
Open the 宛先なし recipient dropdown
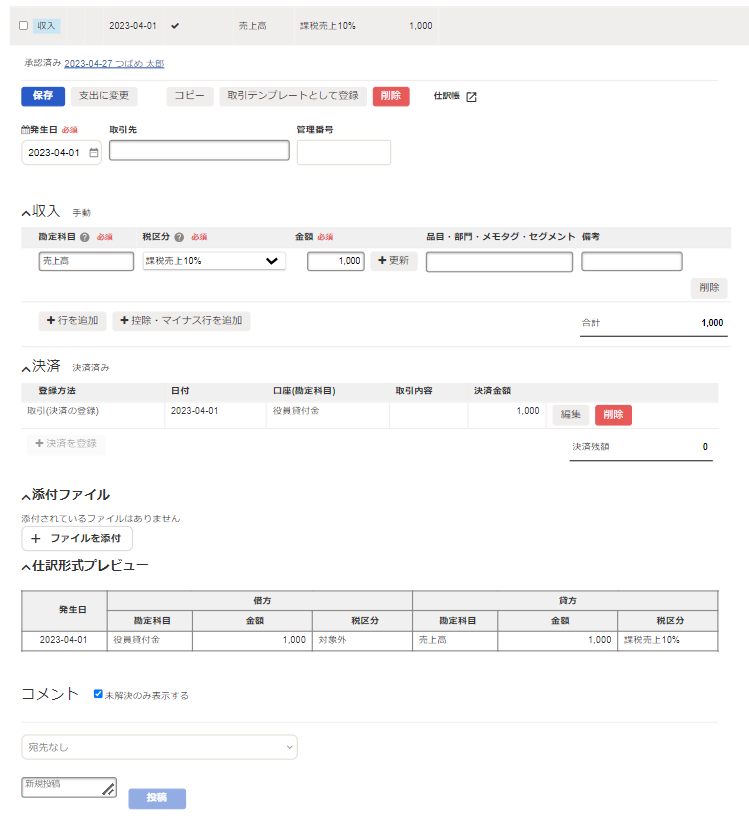[160, 747]
